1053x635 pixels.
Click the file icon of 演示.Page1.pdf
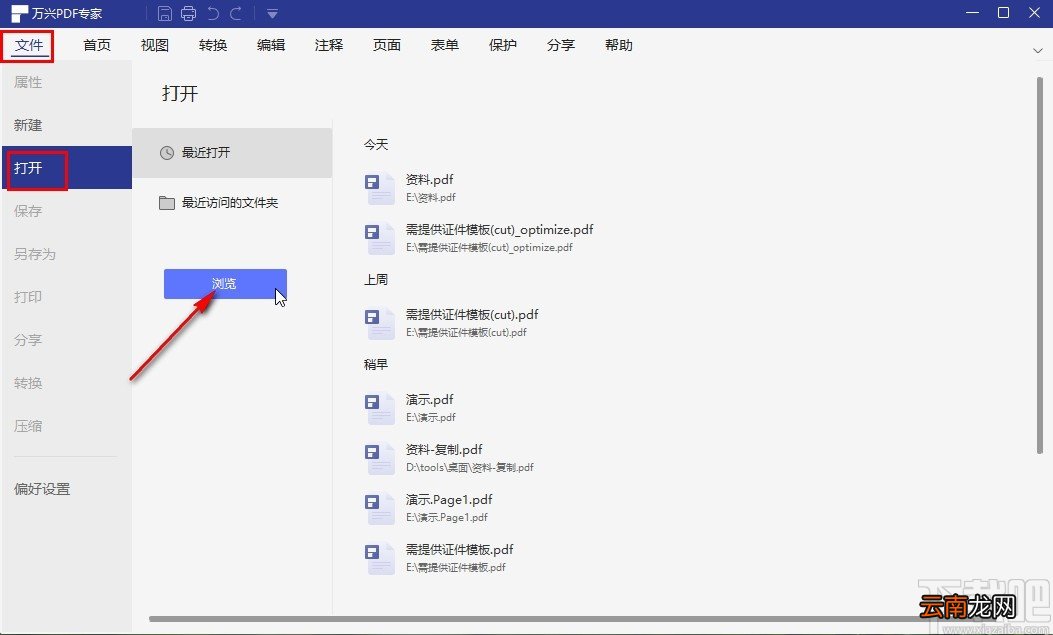(379, 509)
